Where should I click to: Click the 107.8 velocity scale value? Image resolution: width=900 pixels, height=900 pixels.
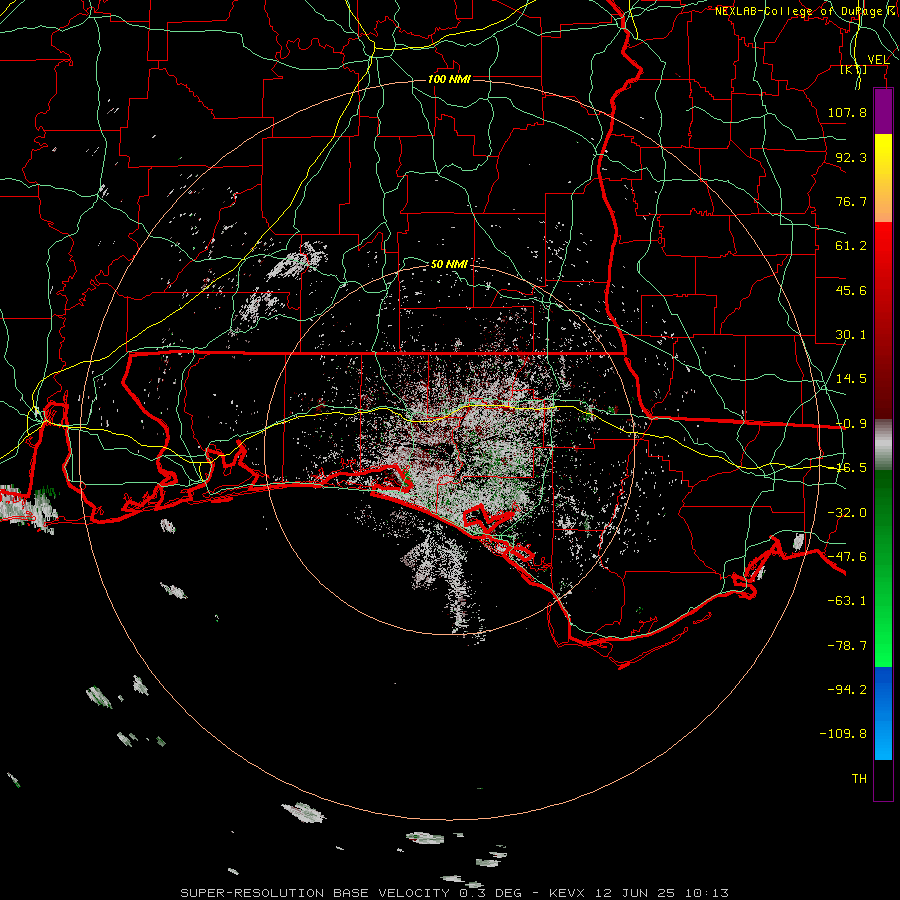point(847,112)
